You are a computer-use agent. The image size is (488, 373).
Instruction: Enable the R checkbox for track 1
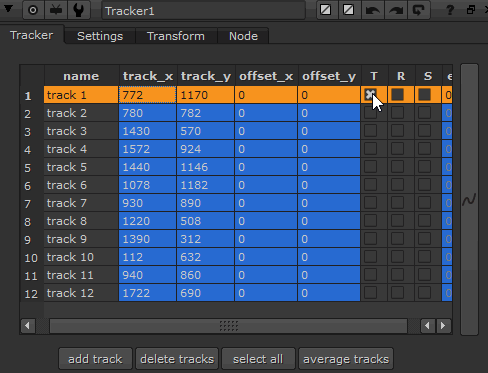(398, 95)
